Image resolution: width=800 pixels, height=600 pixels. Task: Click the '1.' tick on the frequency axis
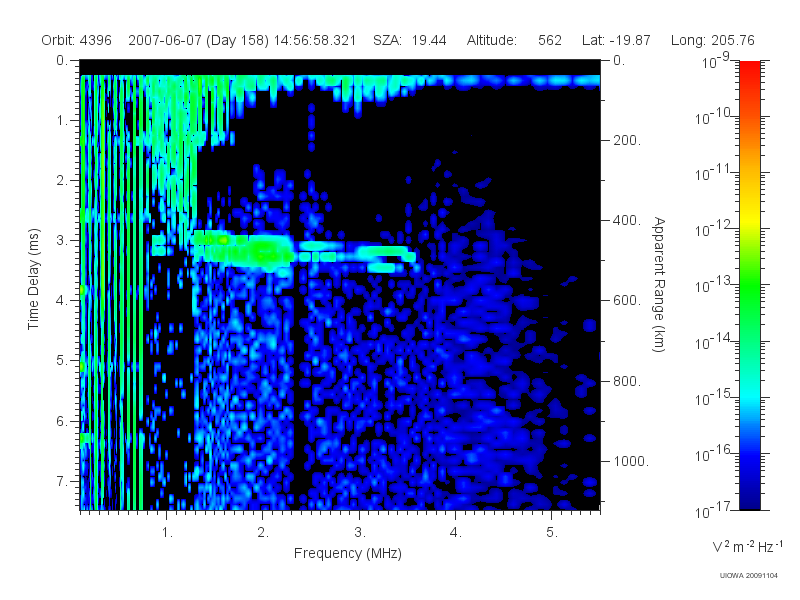point(167,533)
